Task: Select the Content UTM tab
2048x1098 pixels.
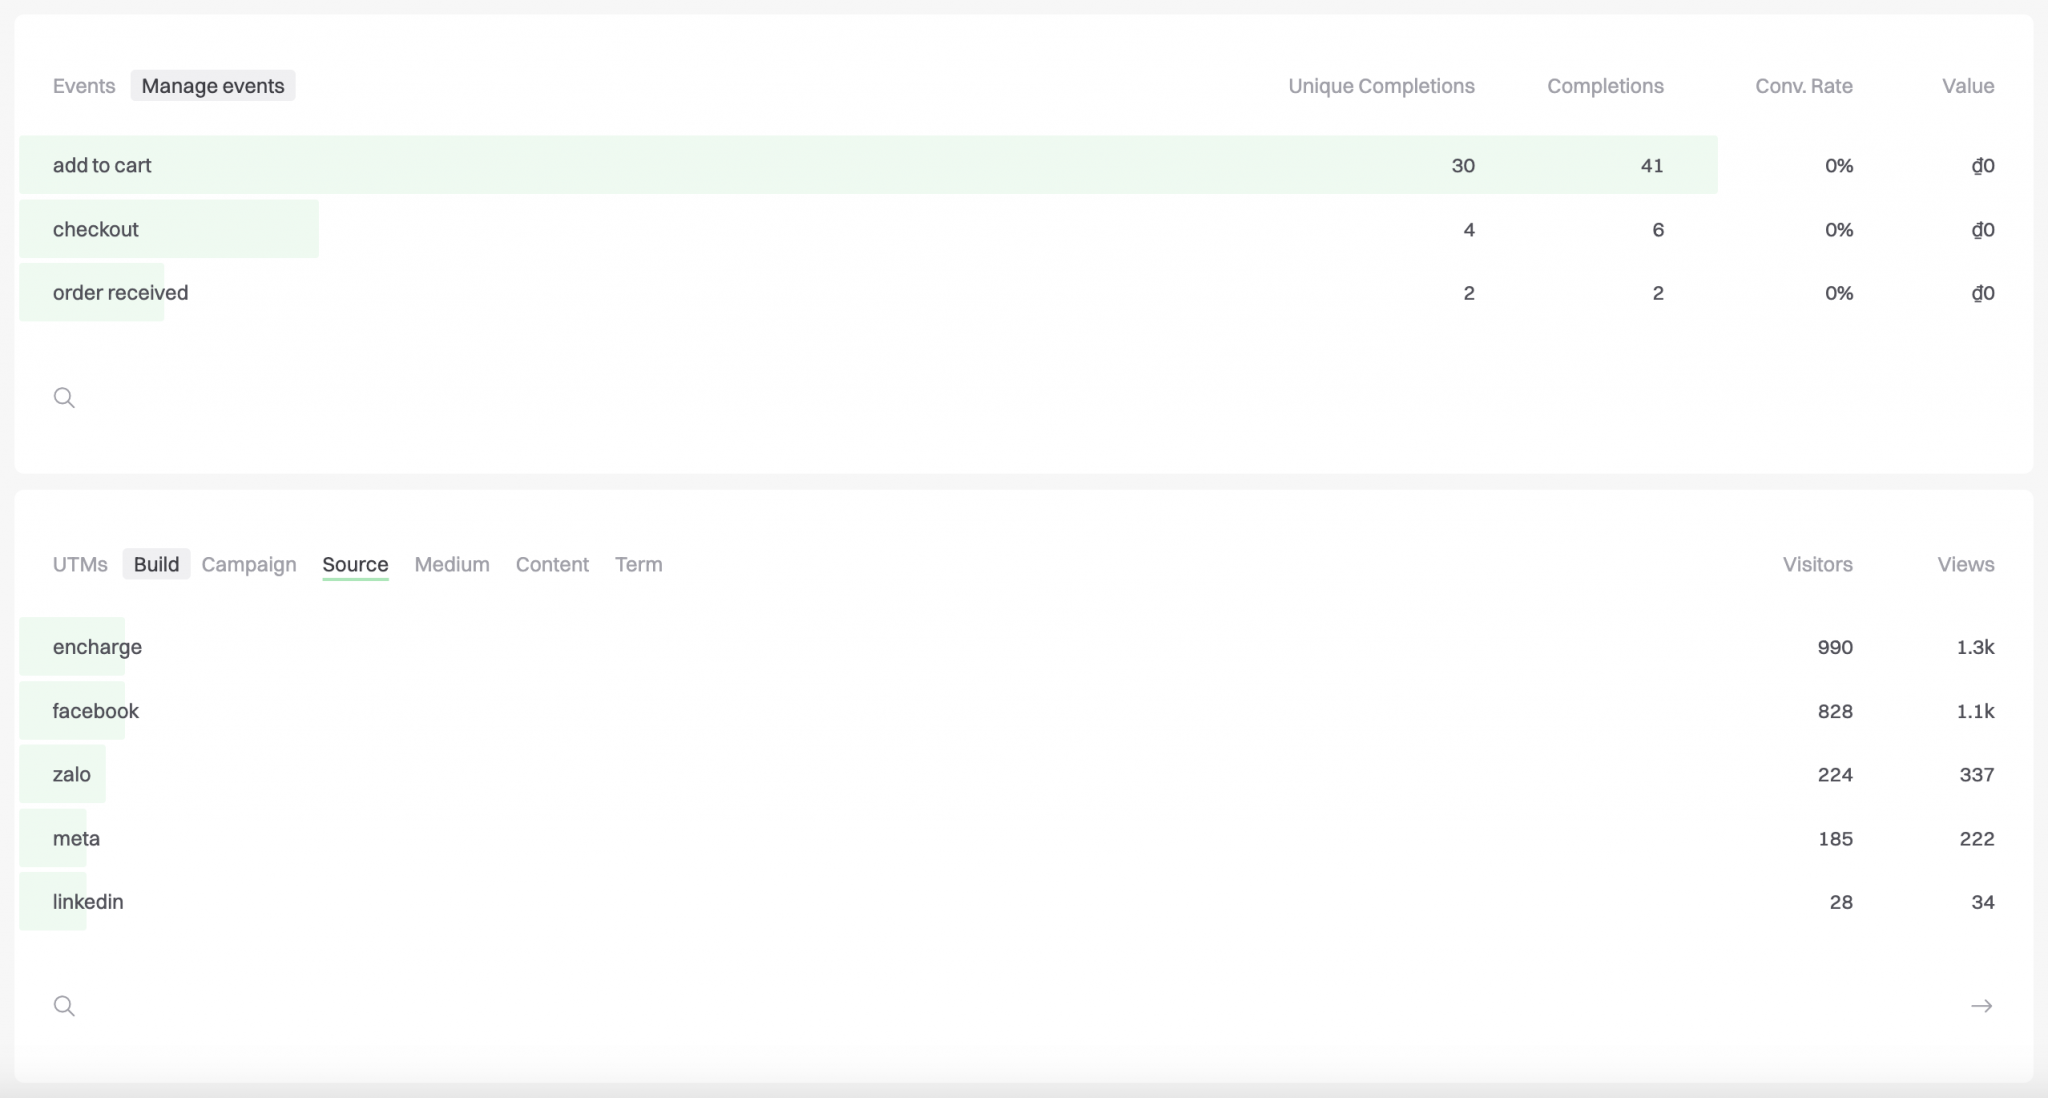Action: (551, 564)
